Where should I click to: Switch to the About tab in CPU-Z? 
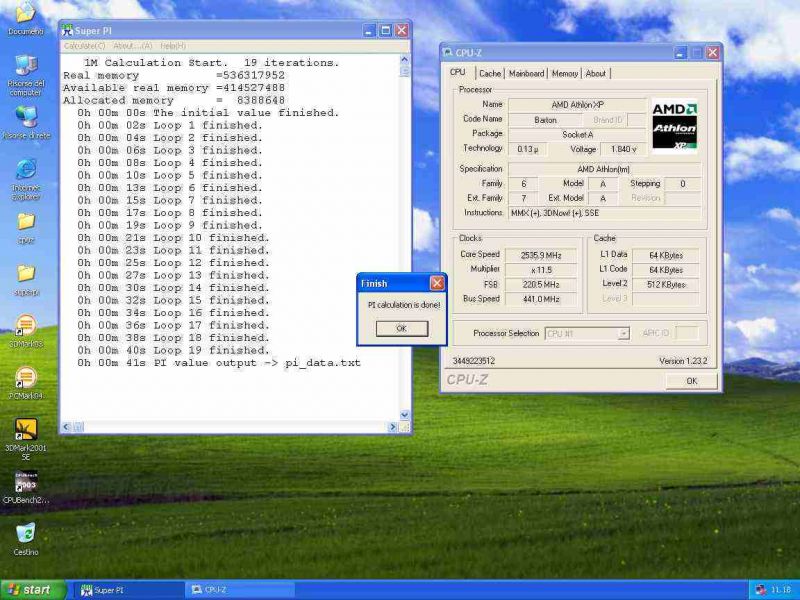[x=595, y=73]
